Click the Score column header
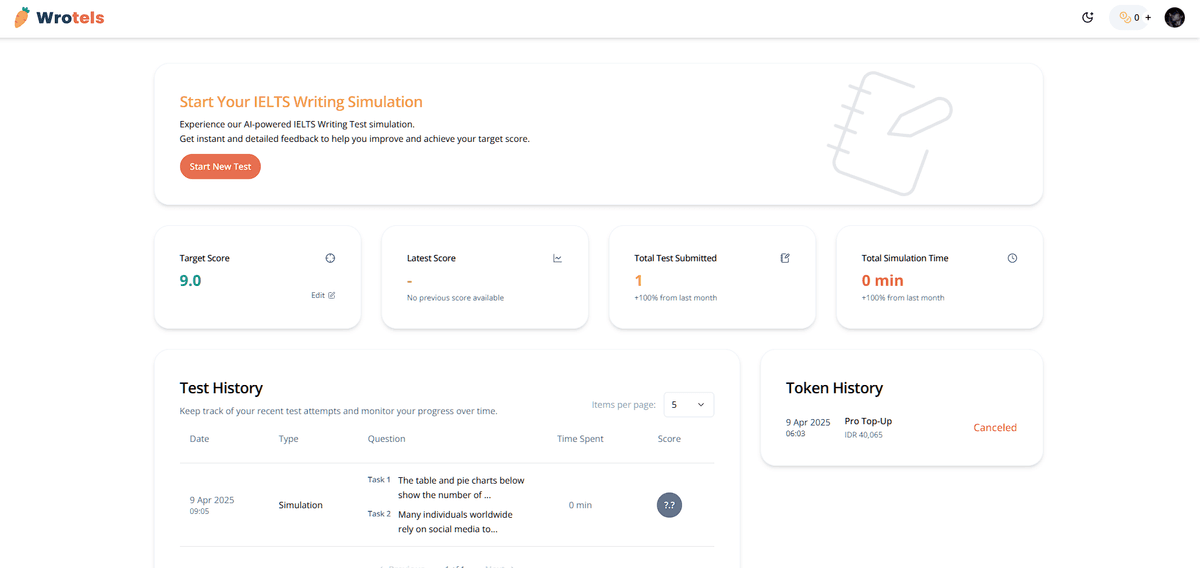The width and height of the screenshot is (1200, 568). [x=669, y=439]
